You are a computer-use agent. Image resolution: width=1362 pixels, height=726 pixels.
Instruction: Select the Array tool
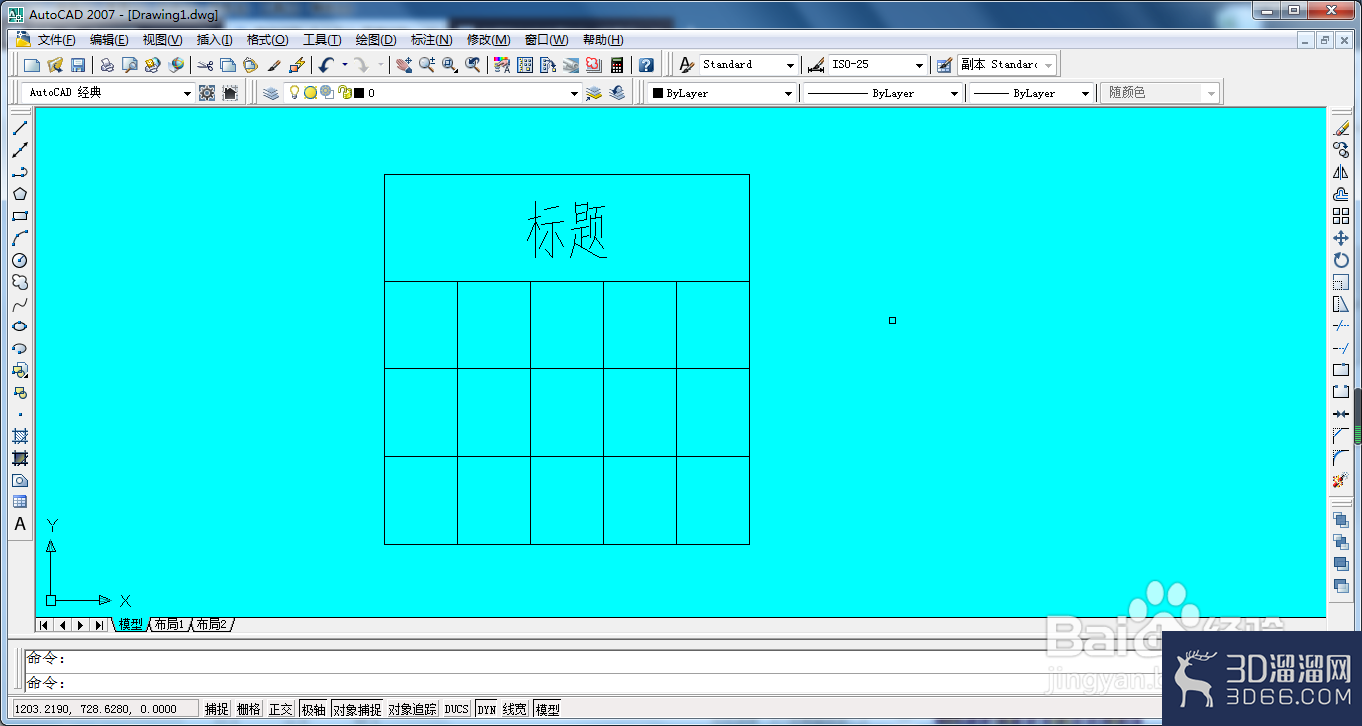[x=1341, y=216]
